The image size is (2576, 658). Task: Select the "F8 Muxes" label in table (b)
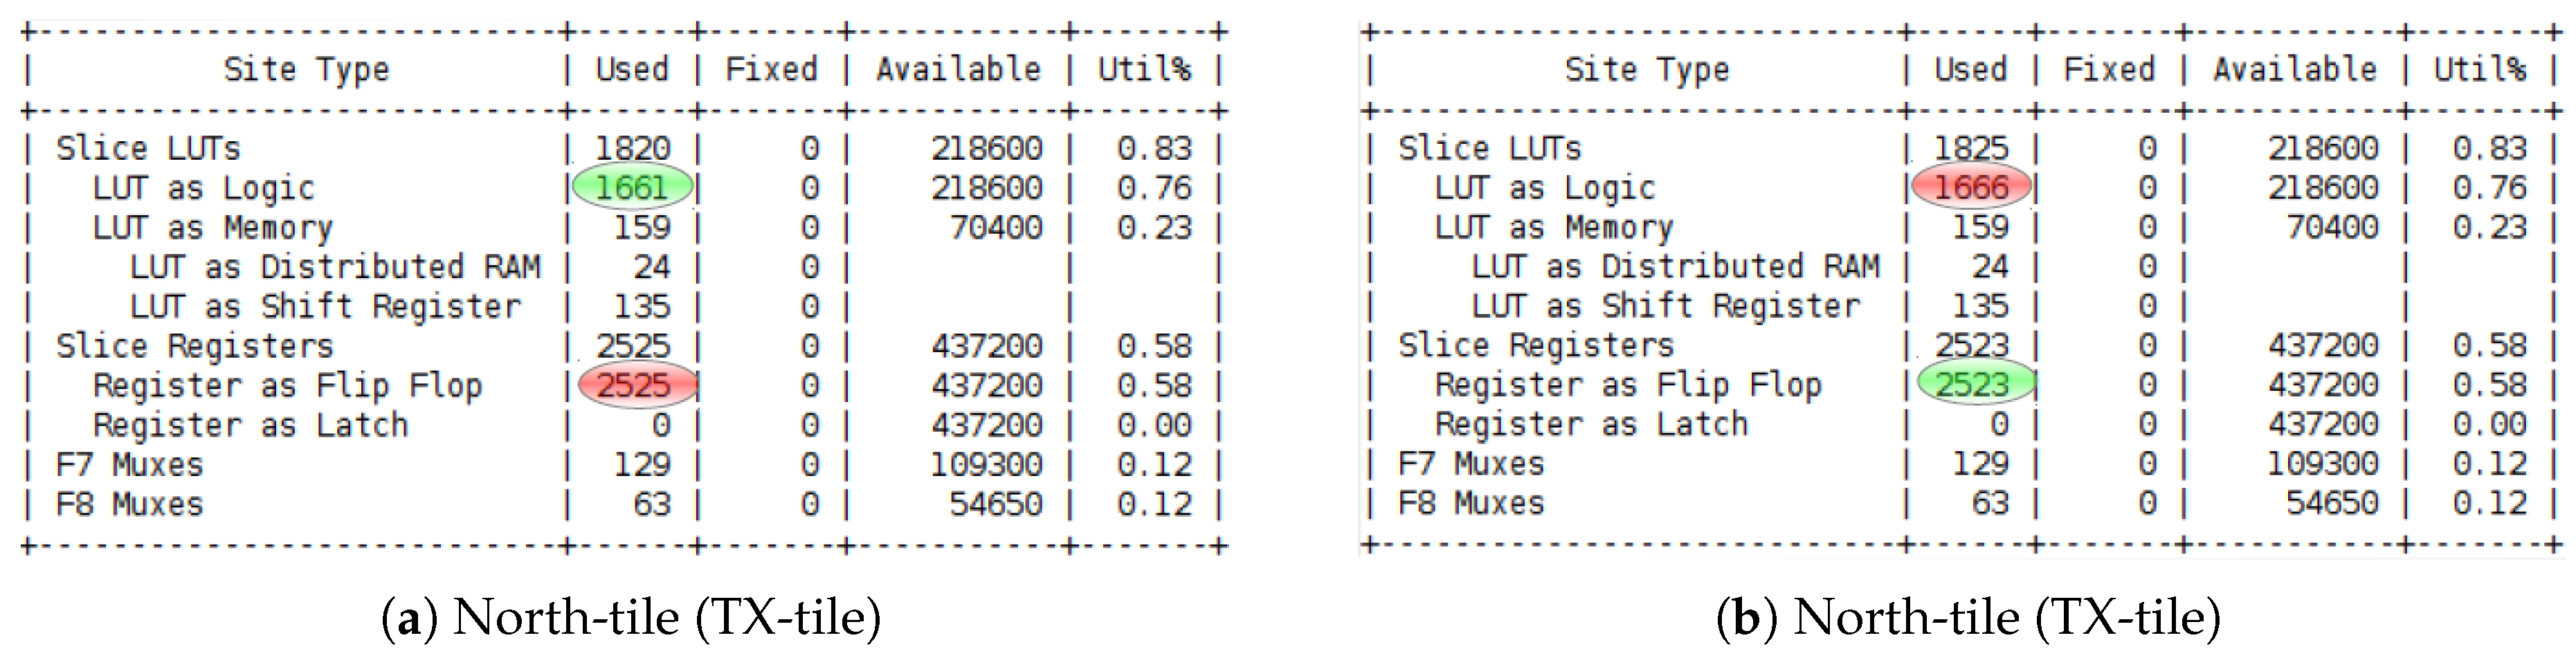[x=1471, y=503]
